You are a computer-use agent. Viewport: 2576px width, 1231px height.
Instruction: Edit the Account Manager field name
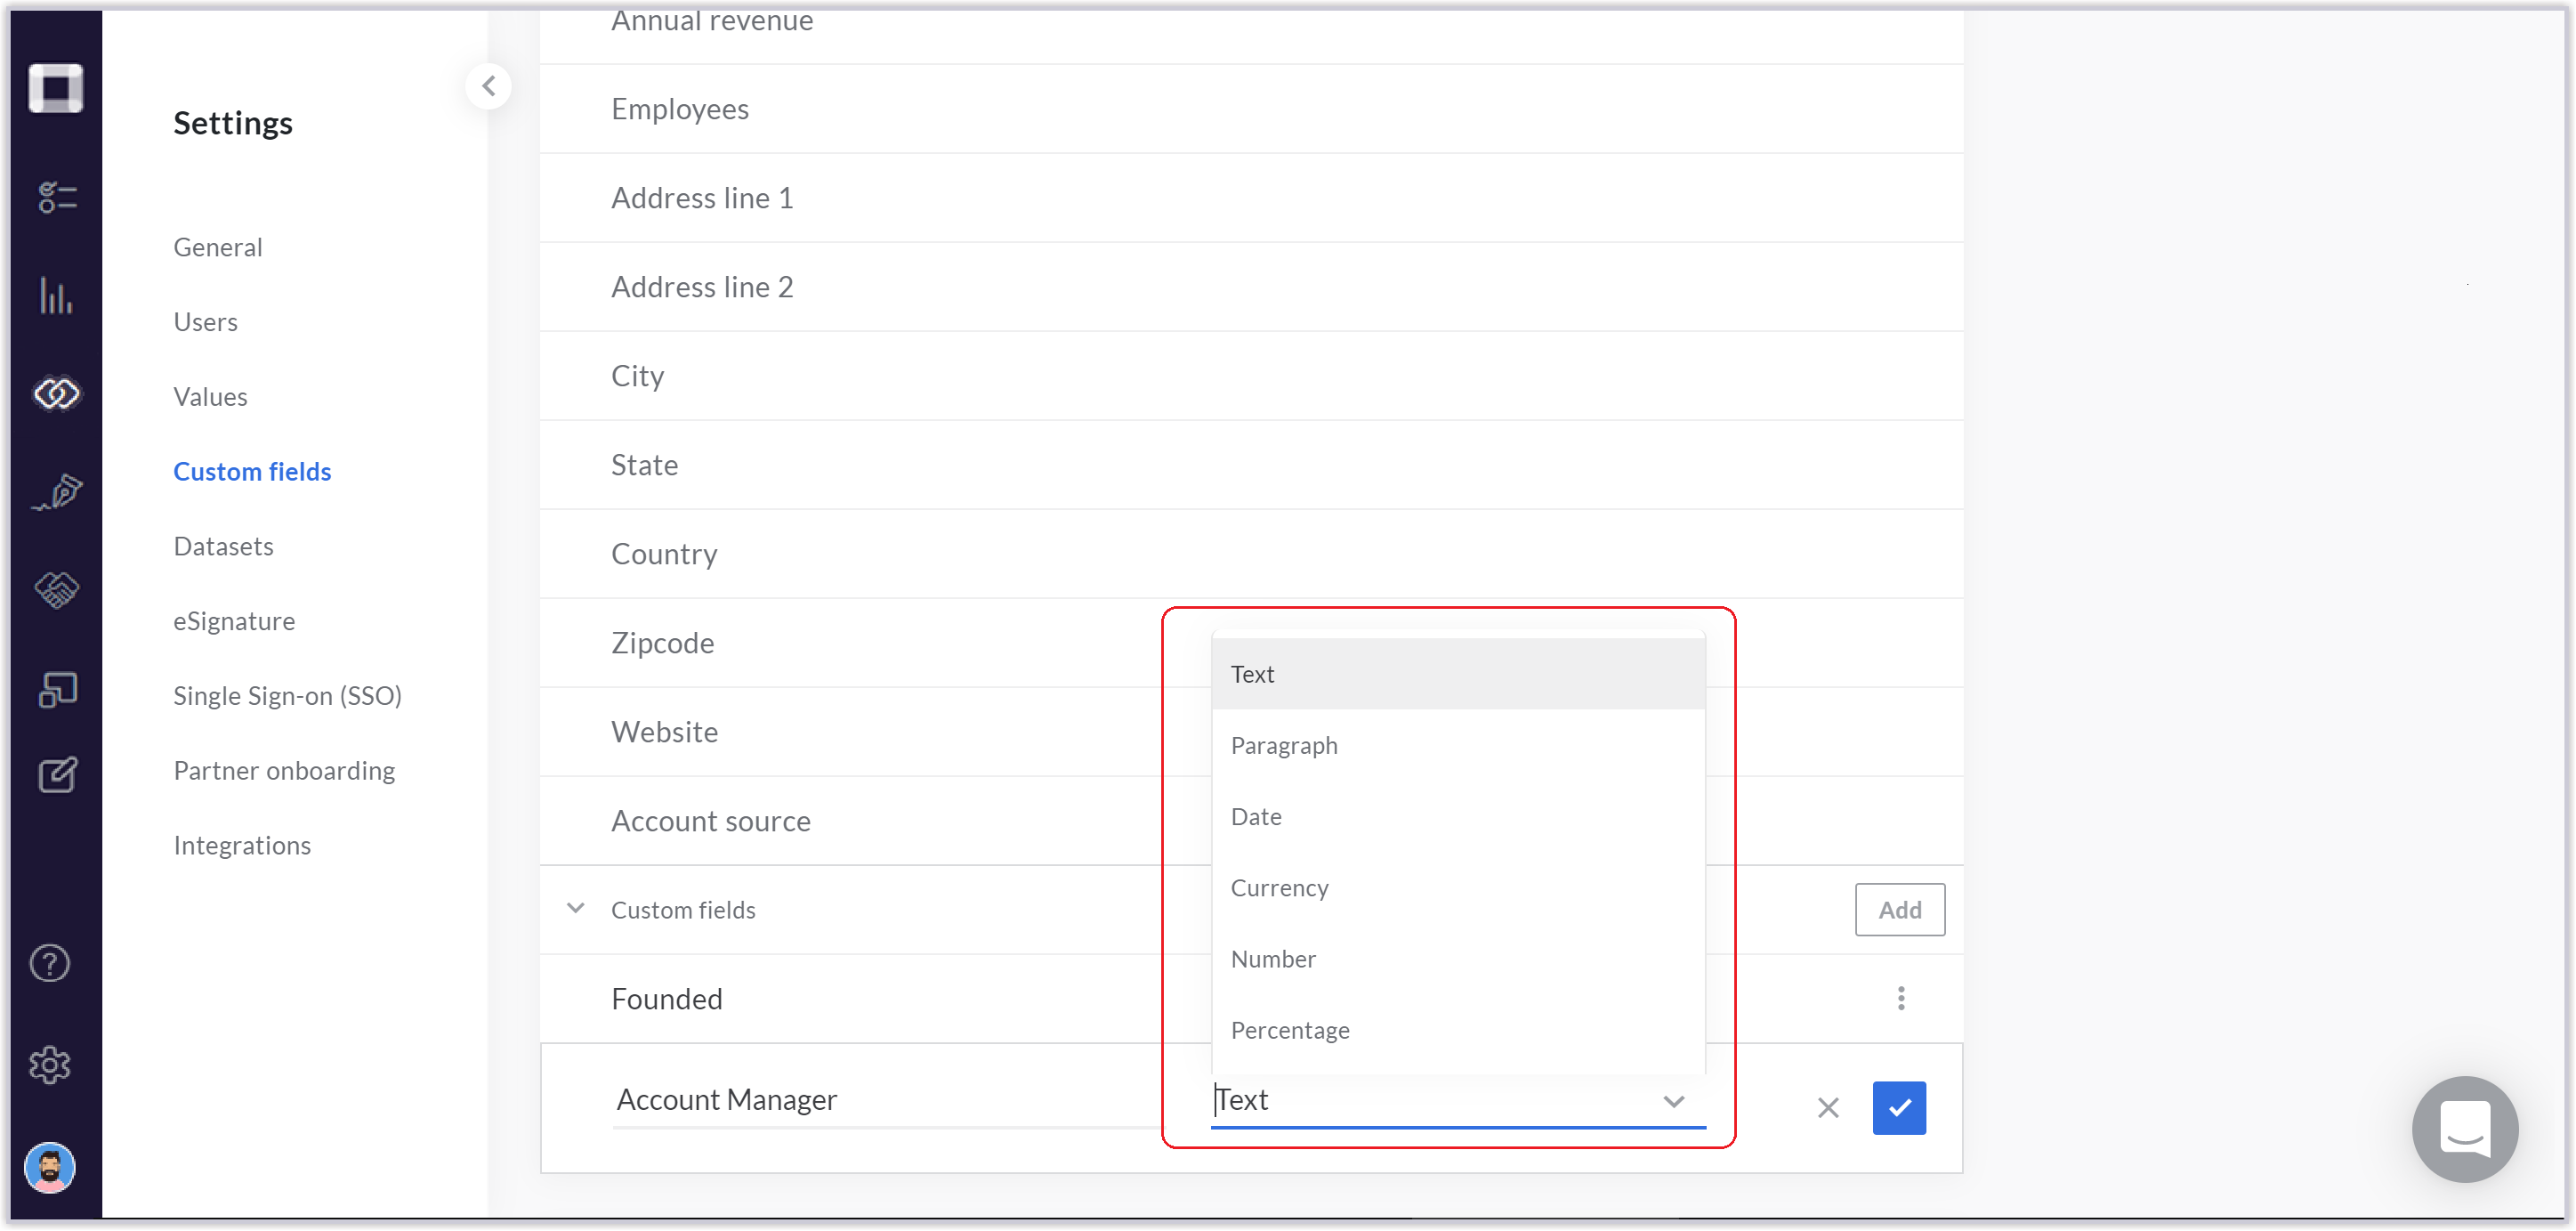pos(727,1099)
